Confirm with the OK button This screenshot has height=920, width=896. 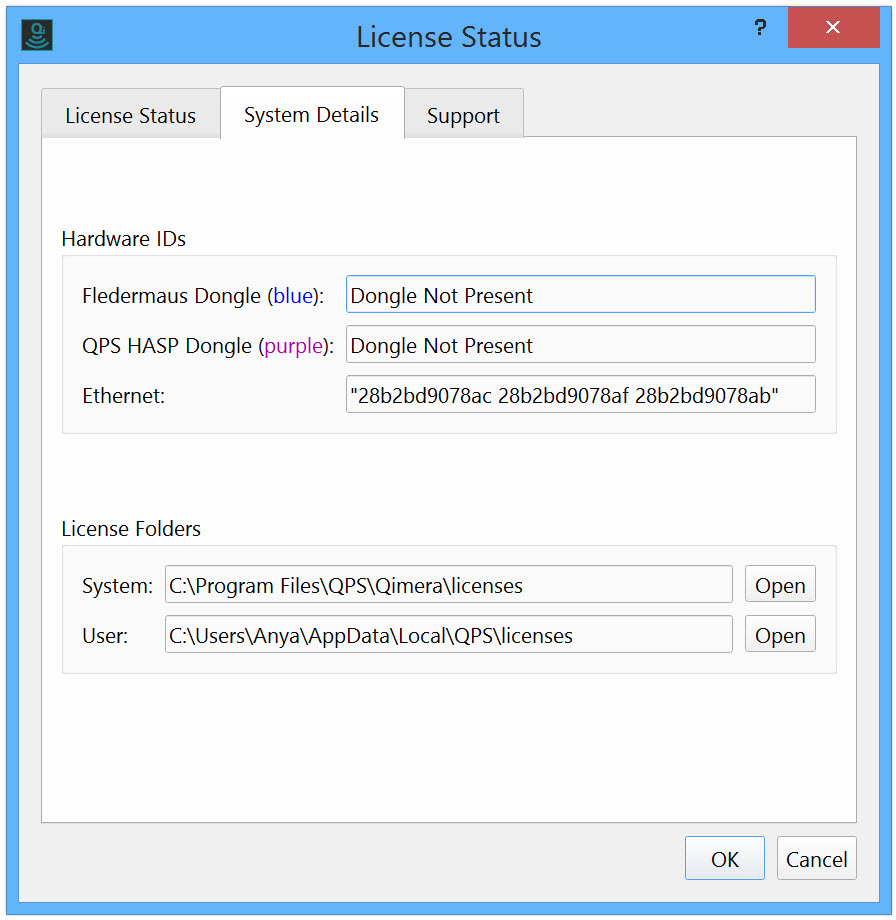(x=725, y=858)
